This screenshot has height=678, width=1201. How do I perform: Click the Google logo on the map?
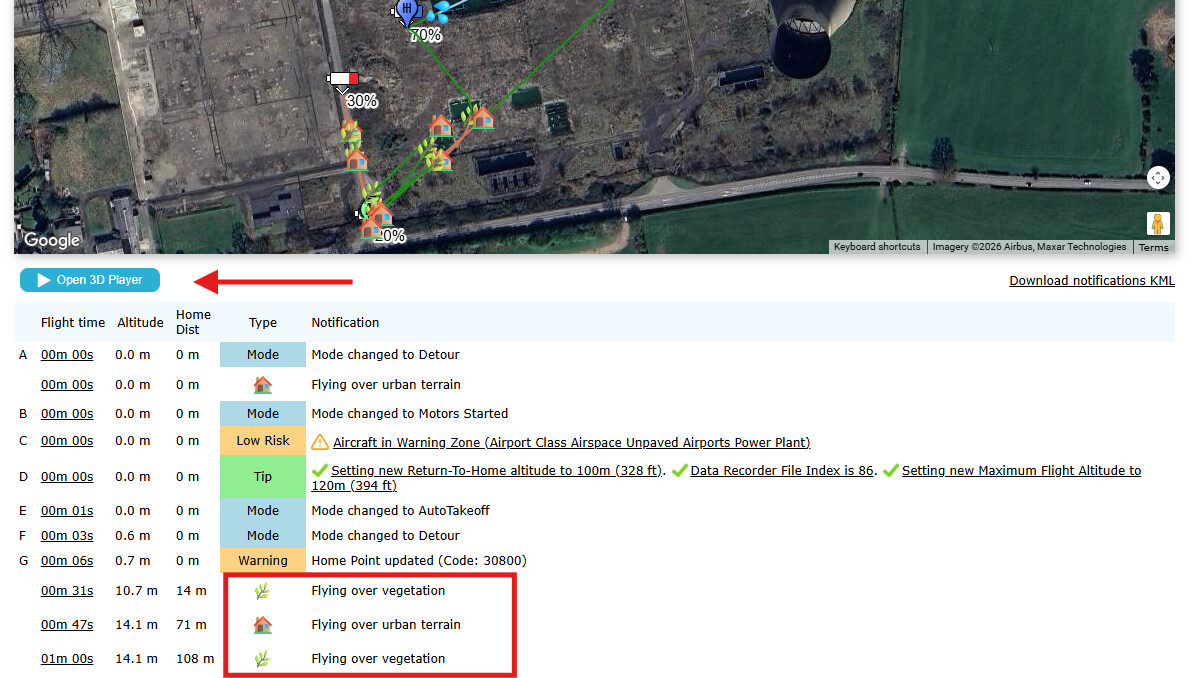point(52,240)
